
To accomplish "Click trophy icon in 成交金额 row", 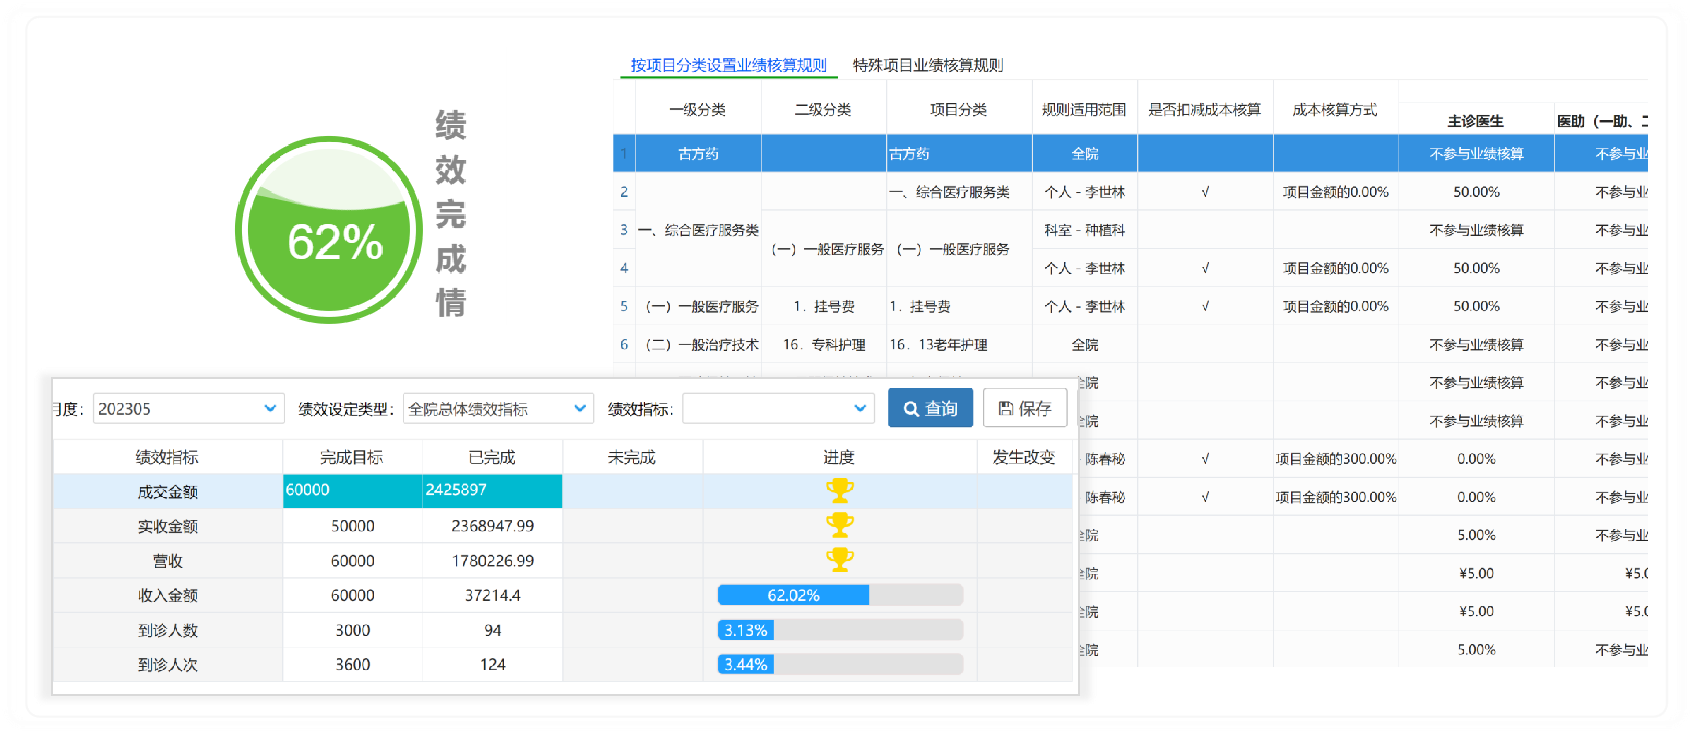I will pyautogui.click(x=839, y=490).
